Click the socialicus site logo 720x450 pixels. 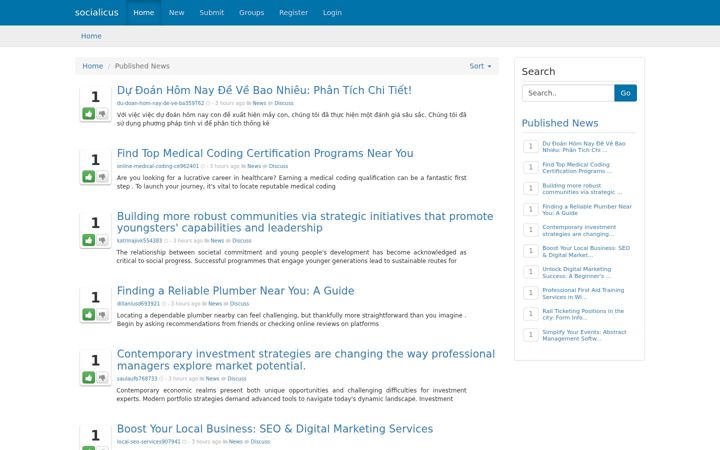(x=97, y=12)
